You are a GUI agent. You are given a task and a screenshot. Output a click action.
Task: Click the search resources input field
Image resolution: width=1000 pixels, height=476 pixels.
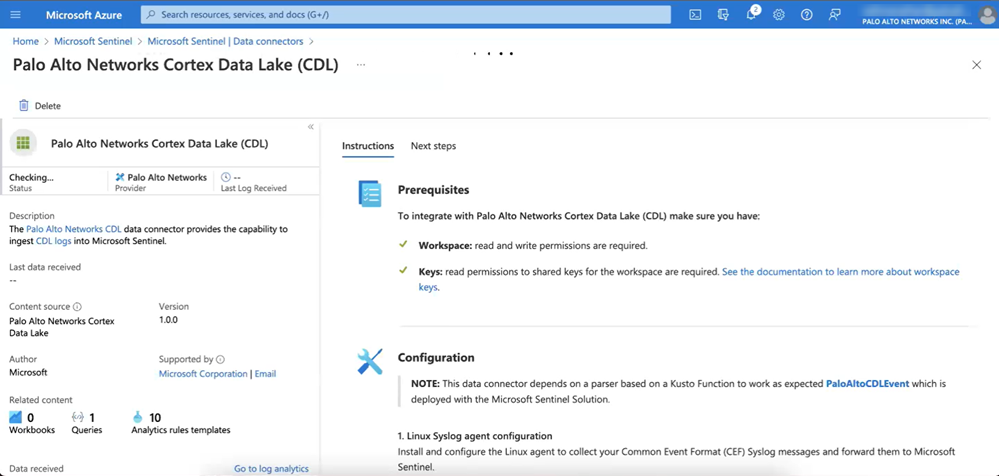point(405,15)
